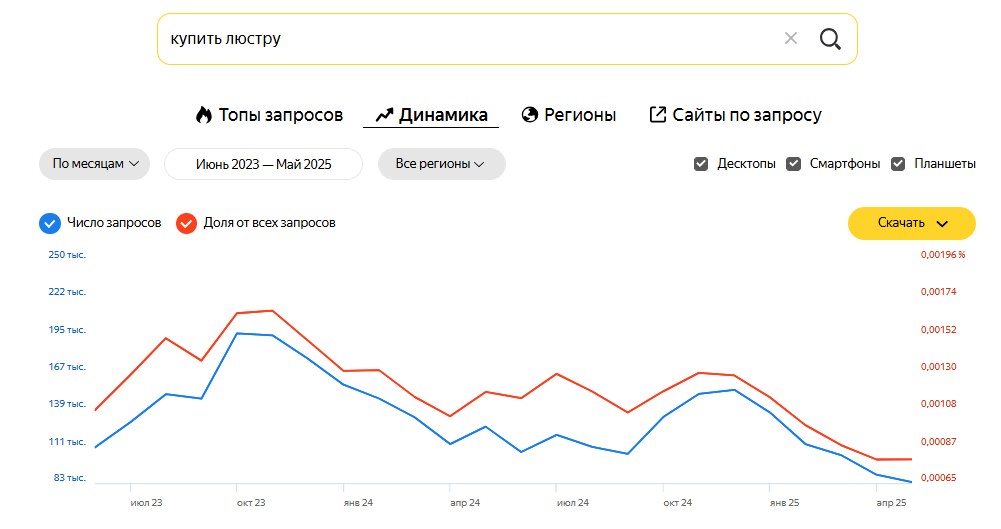Image resolution: width=1001 pixels, height=529 pixels.
Task: Toggle the red Доля от всех запросов series
Action: coord(186,223)
